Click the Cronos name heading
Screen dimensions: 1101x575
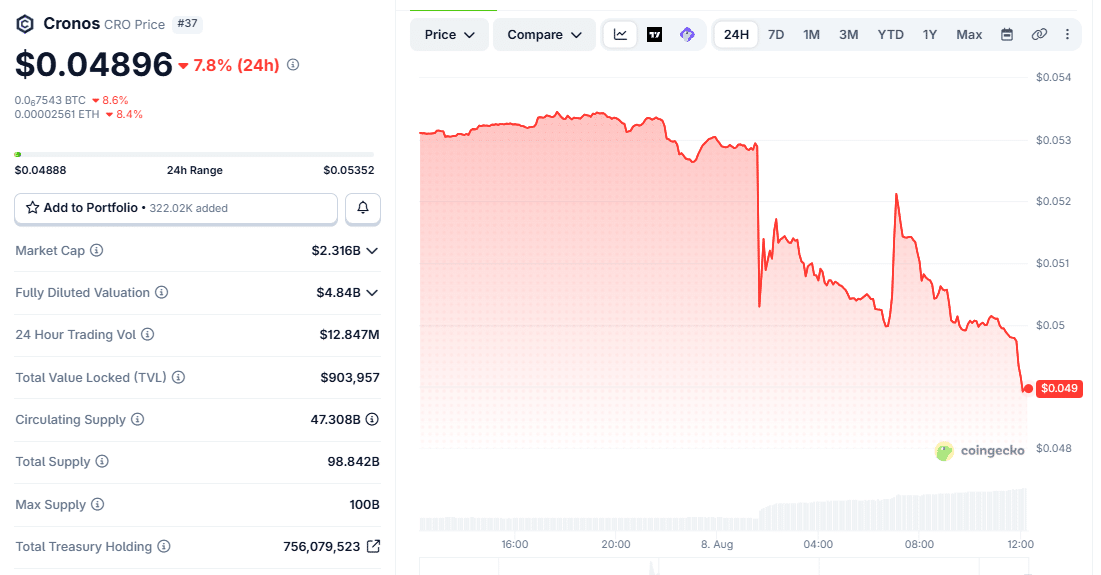(72, 24)
